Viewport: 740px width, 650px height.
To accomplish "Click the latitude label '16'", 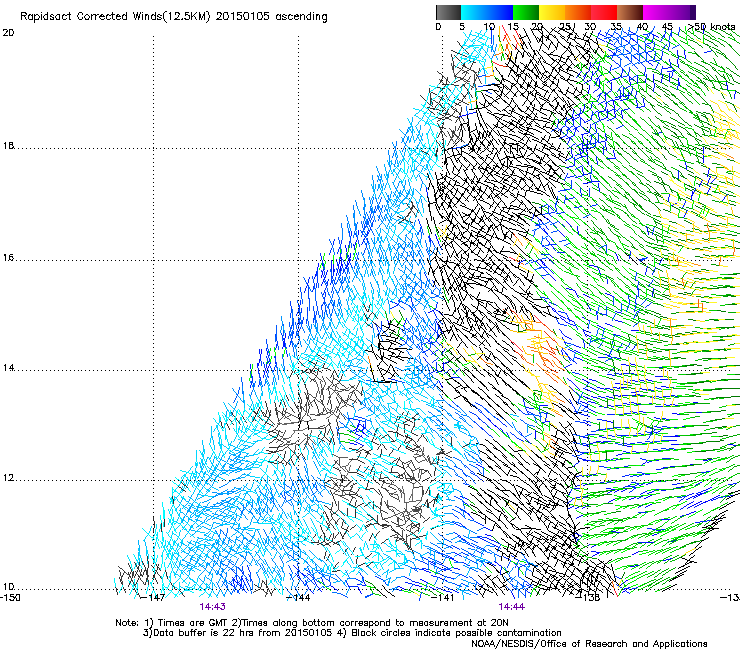I will (x=8, y=258).
